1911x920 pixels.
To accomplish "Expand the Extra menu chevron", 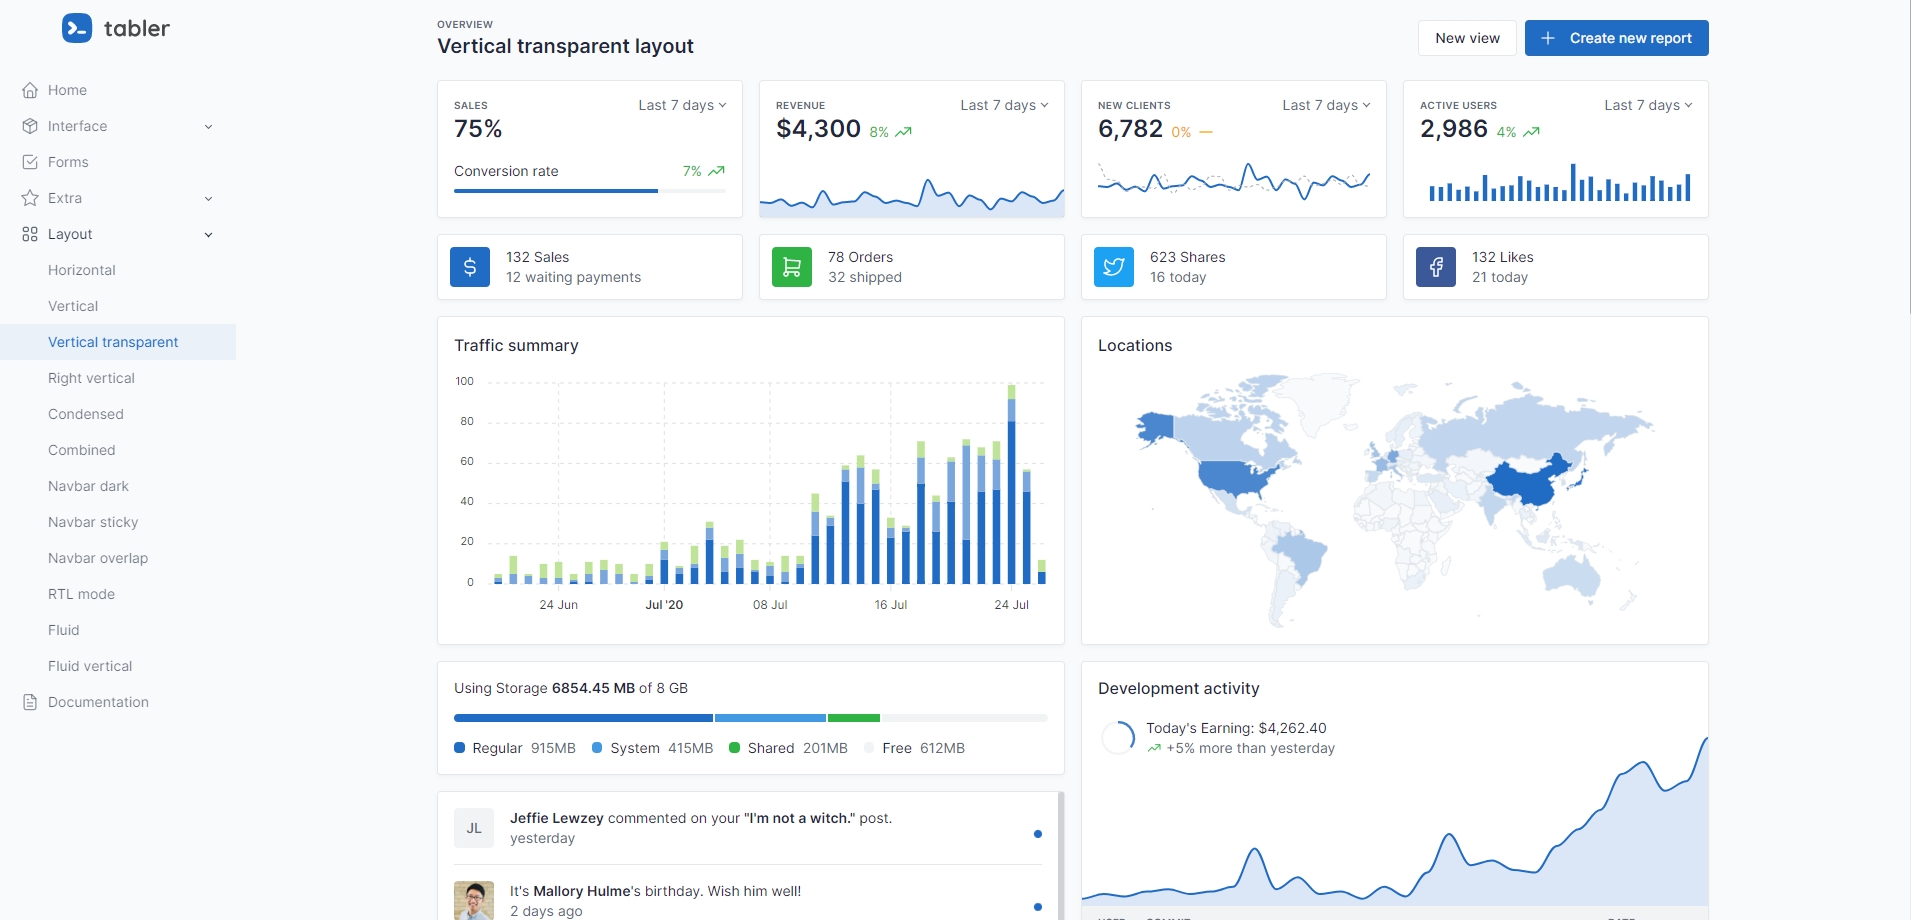I will (x=209, y=198).
